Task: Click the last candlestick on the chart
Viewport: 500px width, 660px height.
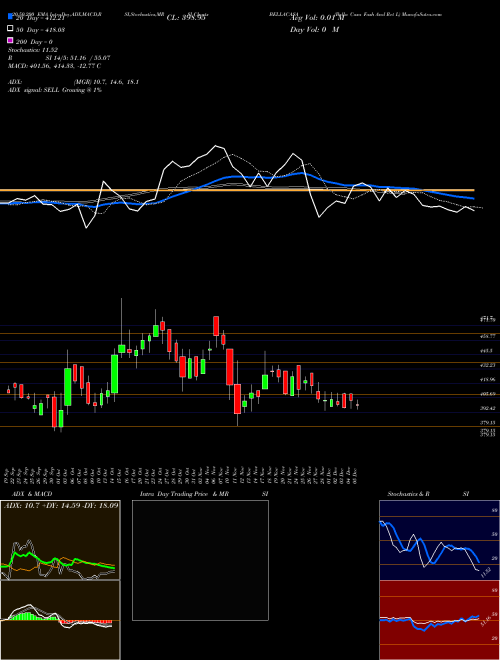Action: click(357, 405)
